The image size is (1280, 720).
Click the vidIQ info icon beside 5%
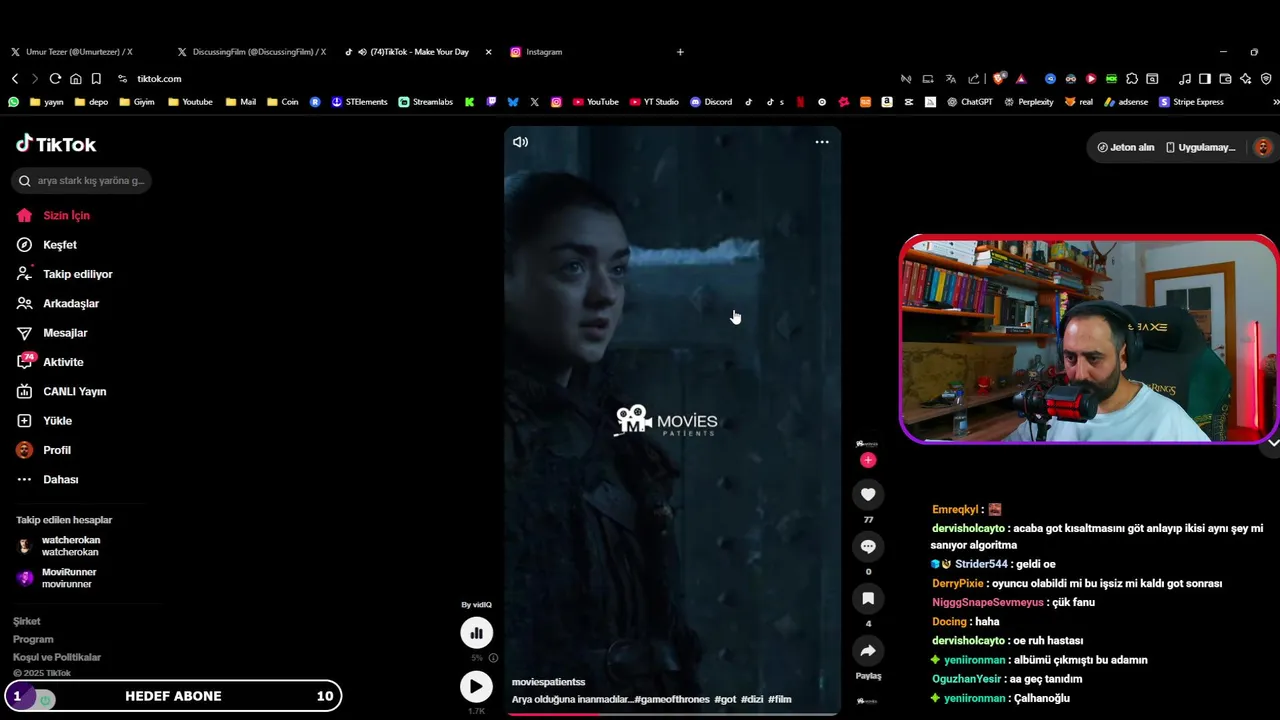tap(493, 658)
